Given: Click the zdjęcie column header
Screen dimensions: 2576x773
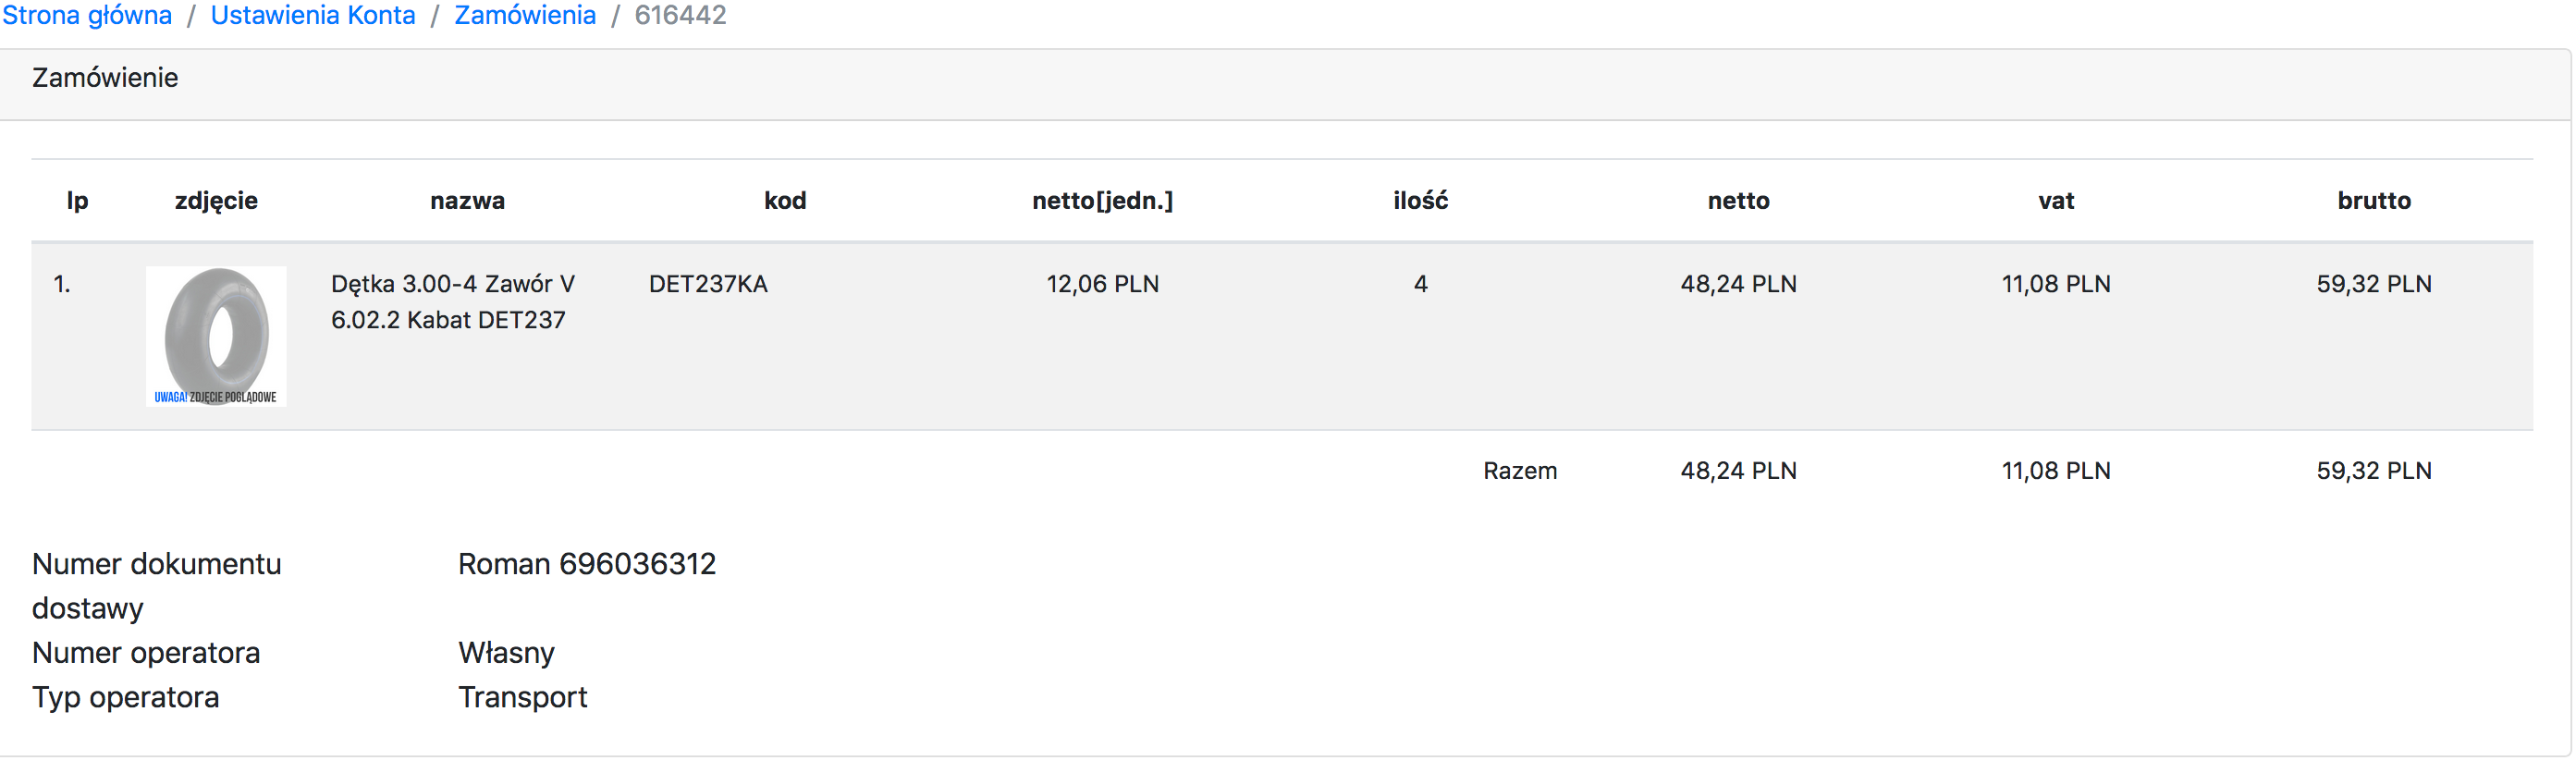Looking at the screenshot, I should (216, 201).
